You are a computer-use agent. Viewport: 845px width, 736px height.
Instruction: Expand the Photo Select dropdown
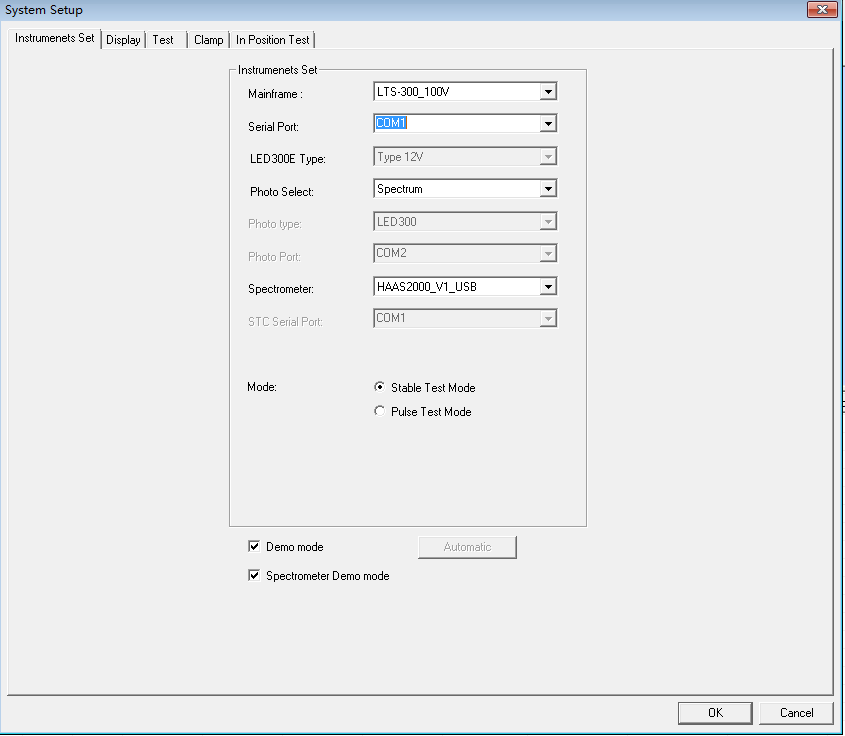click(x=547, y=189)
